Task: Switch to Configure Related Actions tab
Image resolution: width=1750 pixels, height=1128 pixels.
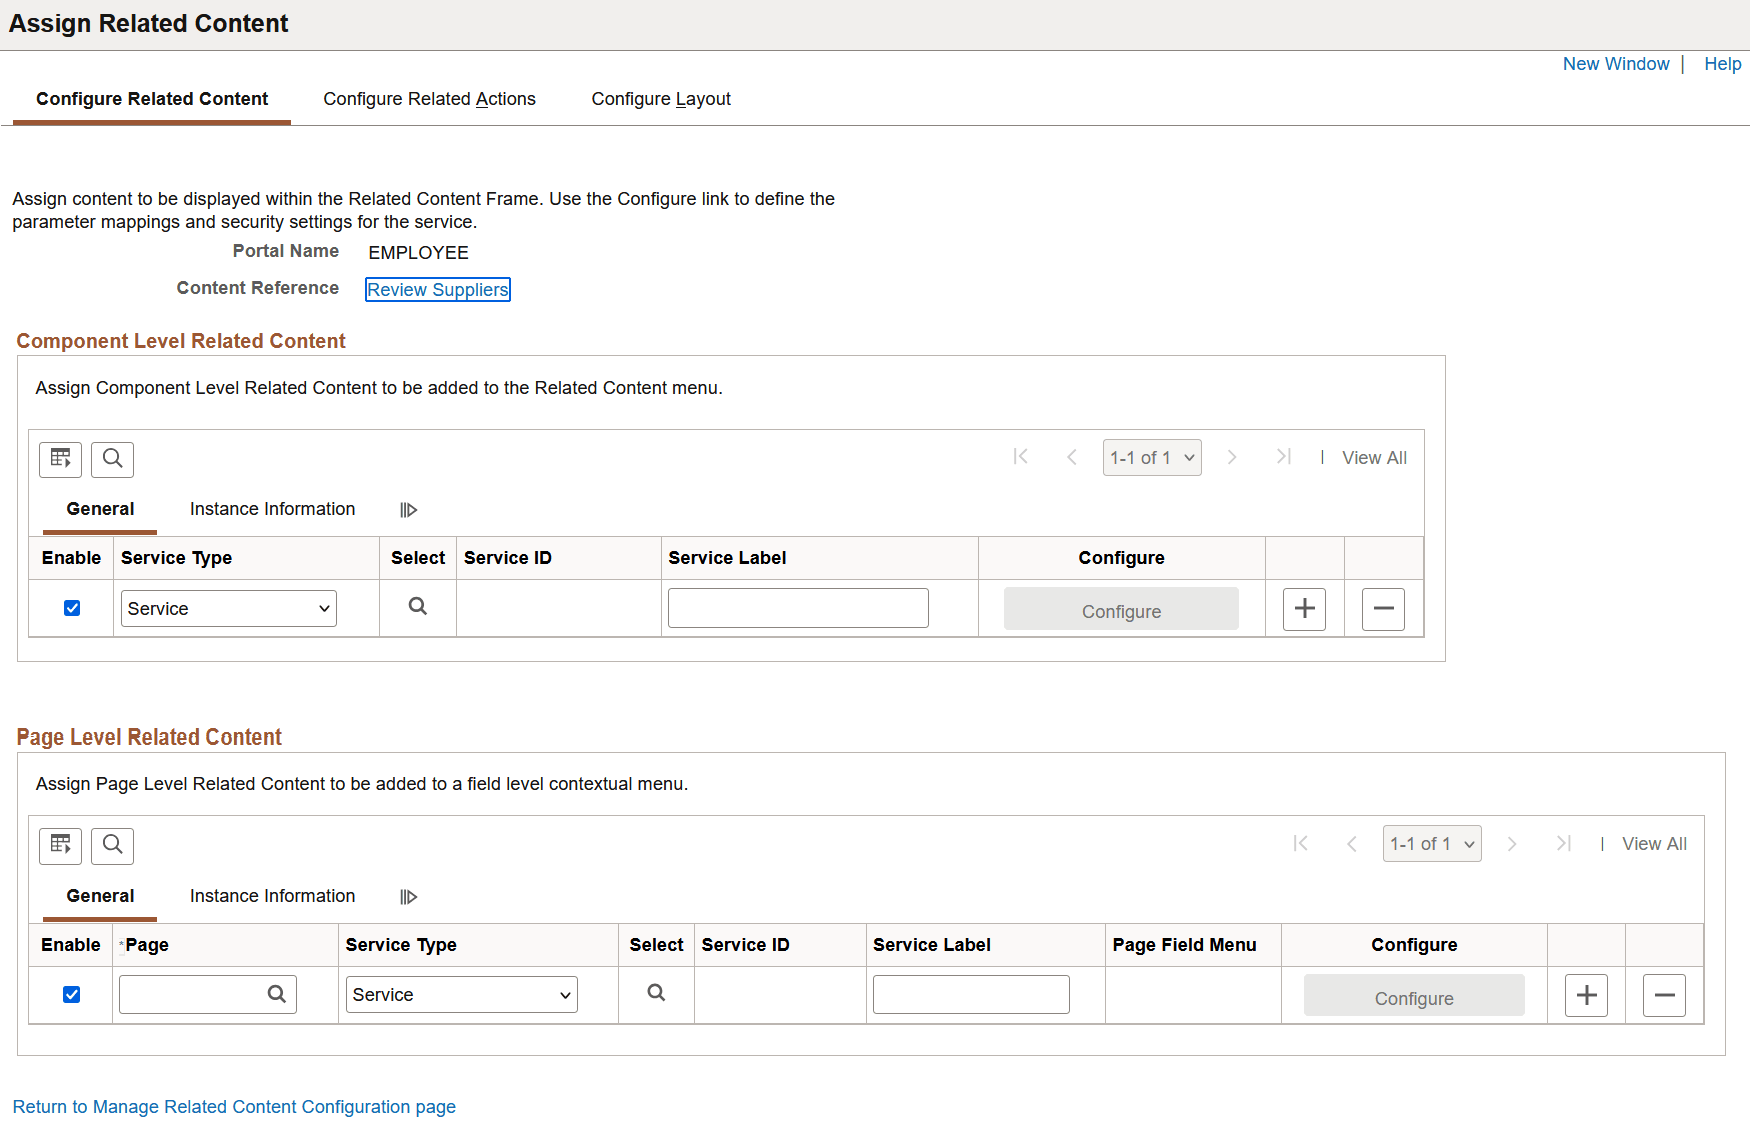Action: point(429,99)
